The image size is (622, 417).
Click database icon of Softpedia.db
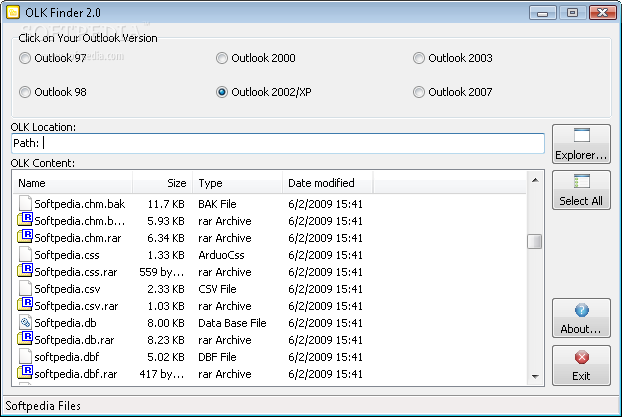tap(25, 322)
